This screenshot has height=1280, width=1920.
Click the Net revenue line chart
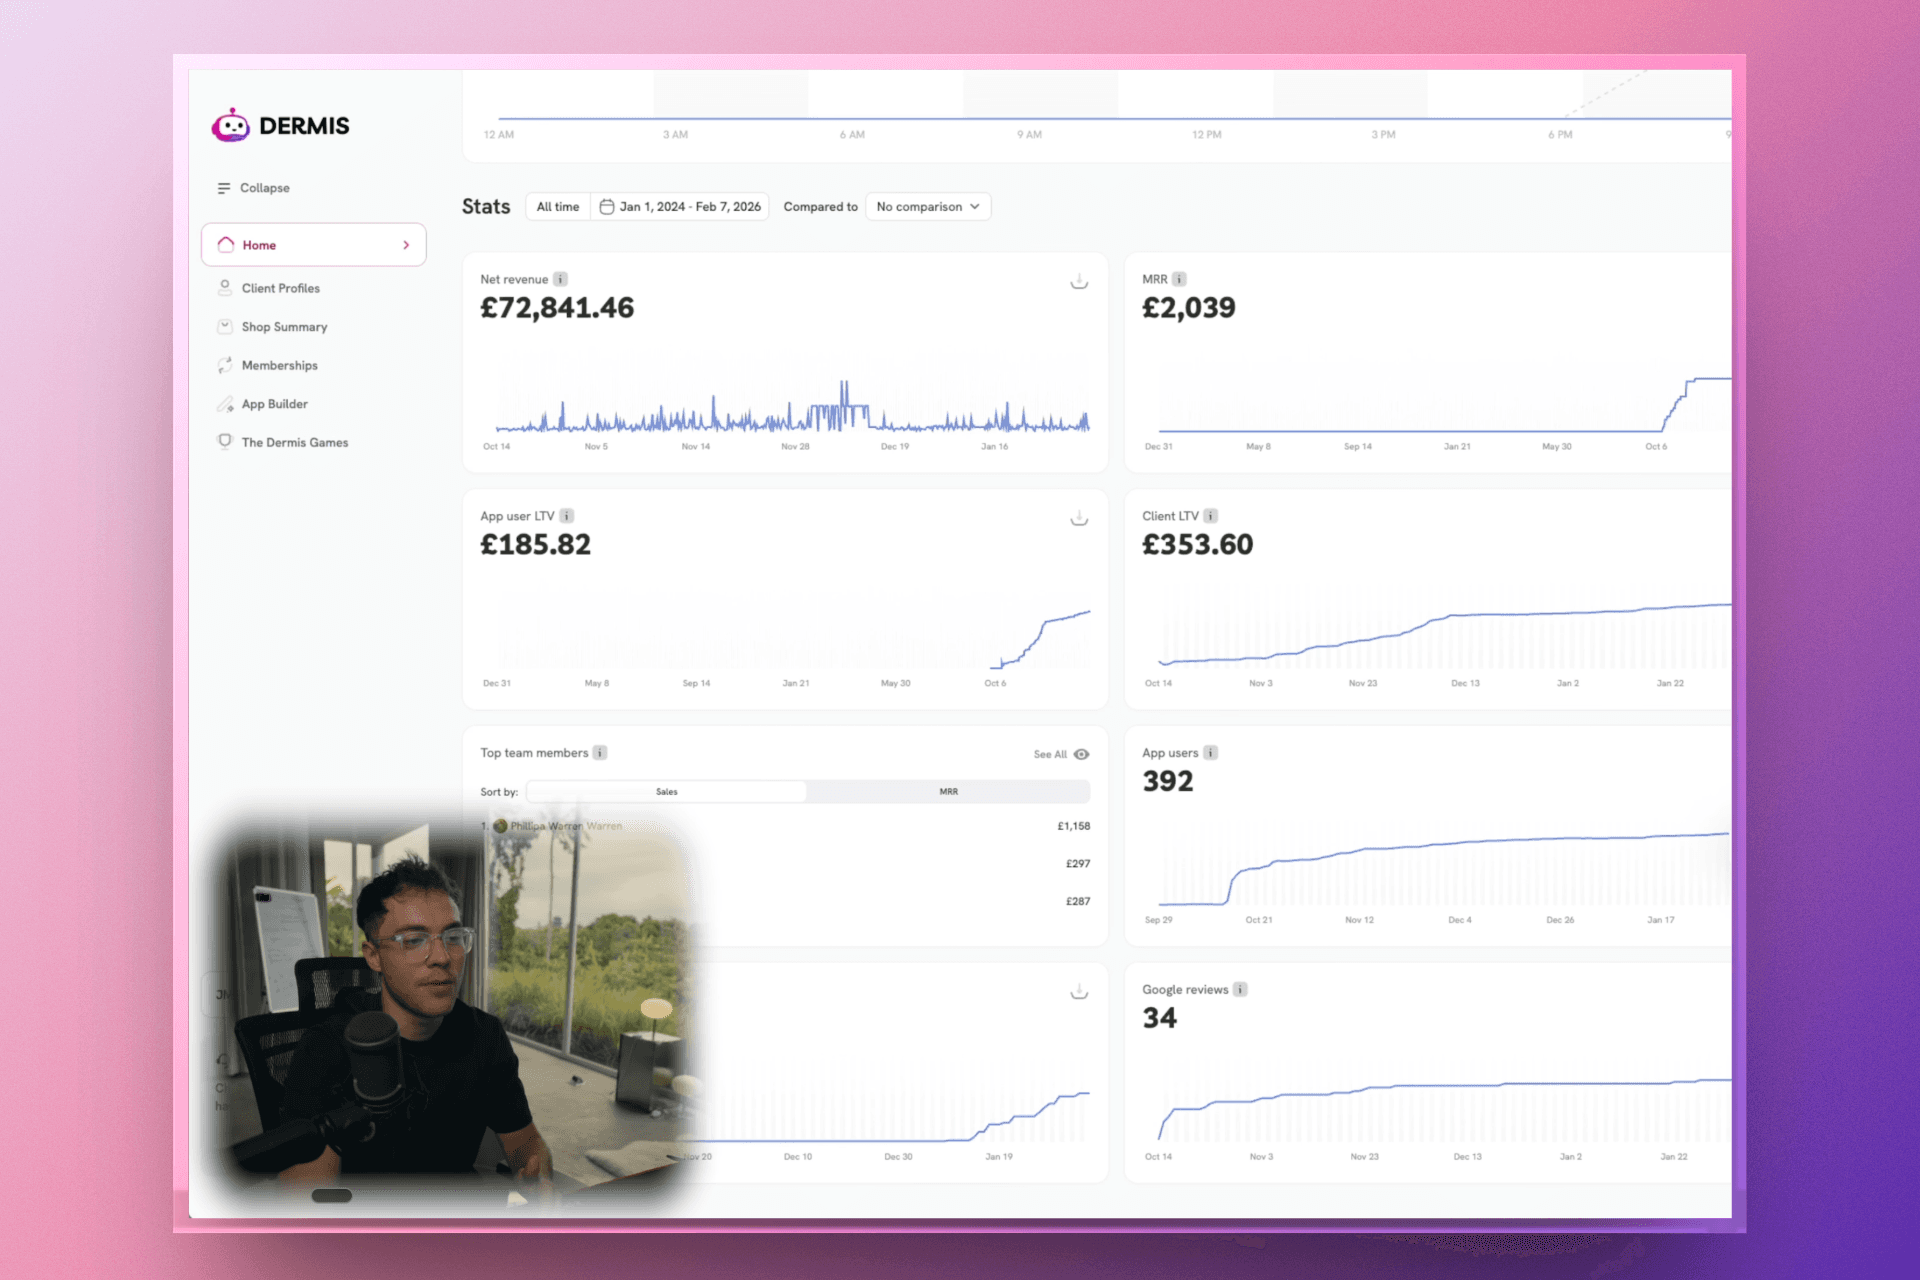pyautogui.click(x=790, y=410)
